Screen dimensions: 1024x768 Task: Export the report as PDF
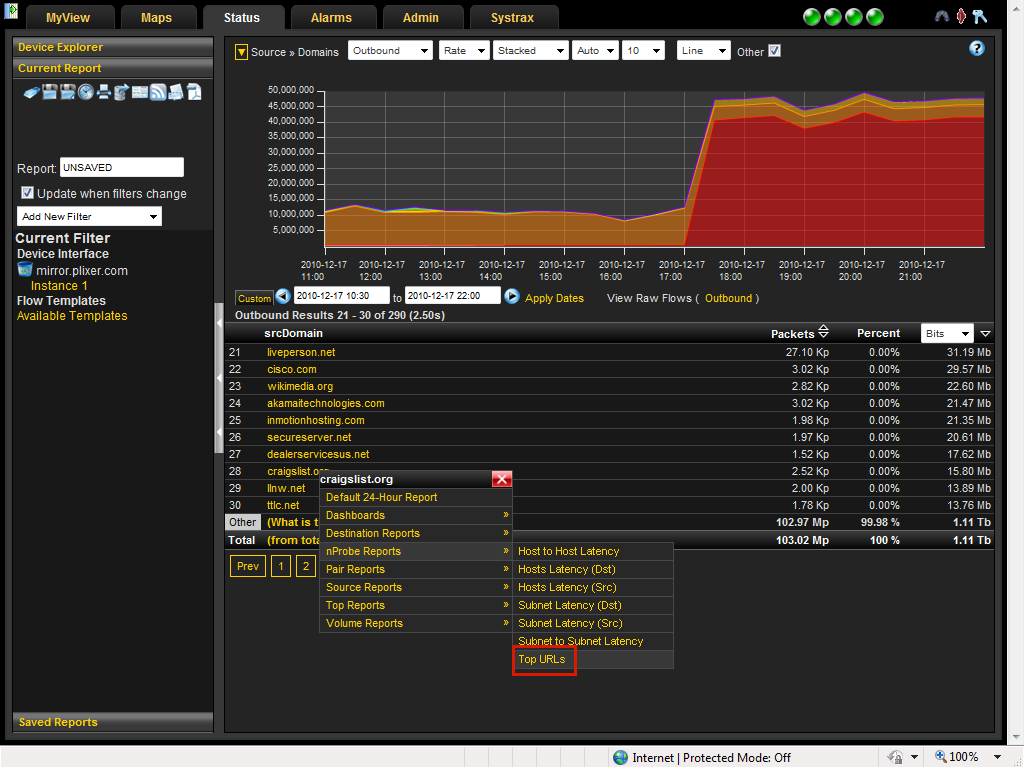pos(194,92)
